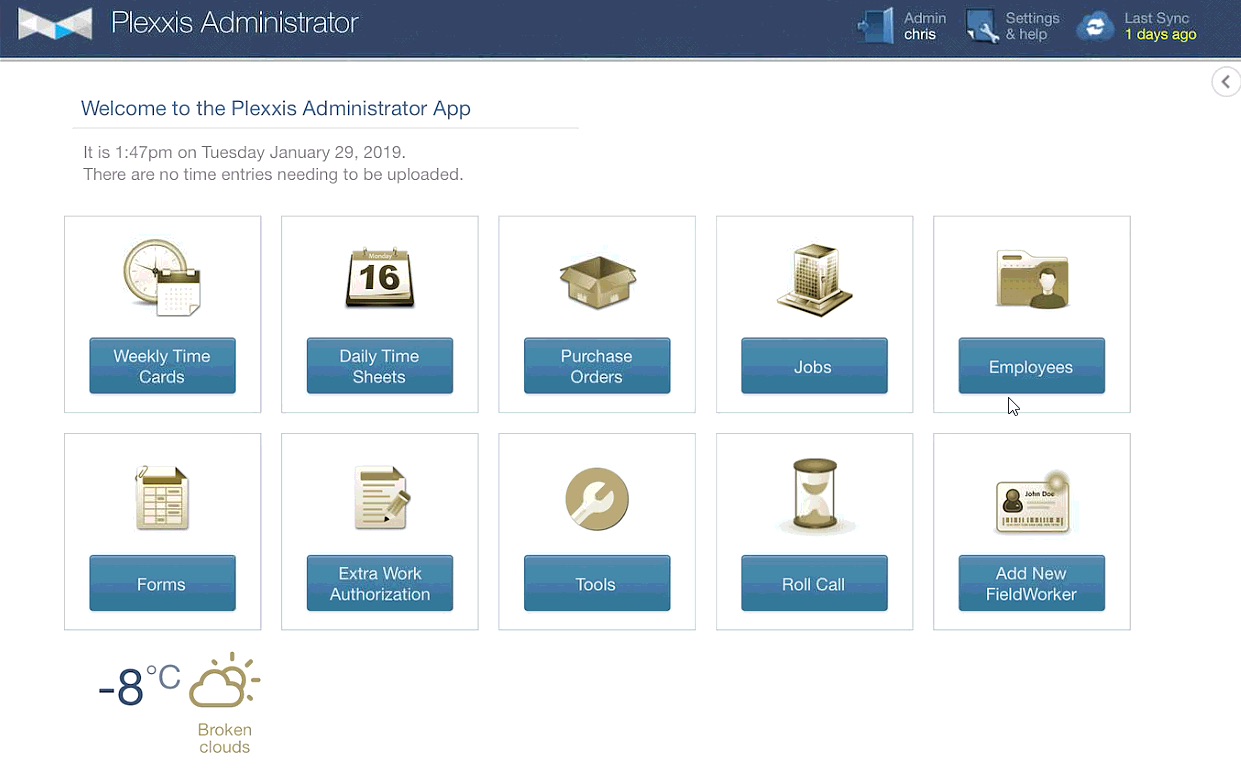Click the Last Sync cloud icon

point(1095,27)
